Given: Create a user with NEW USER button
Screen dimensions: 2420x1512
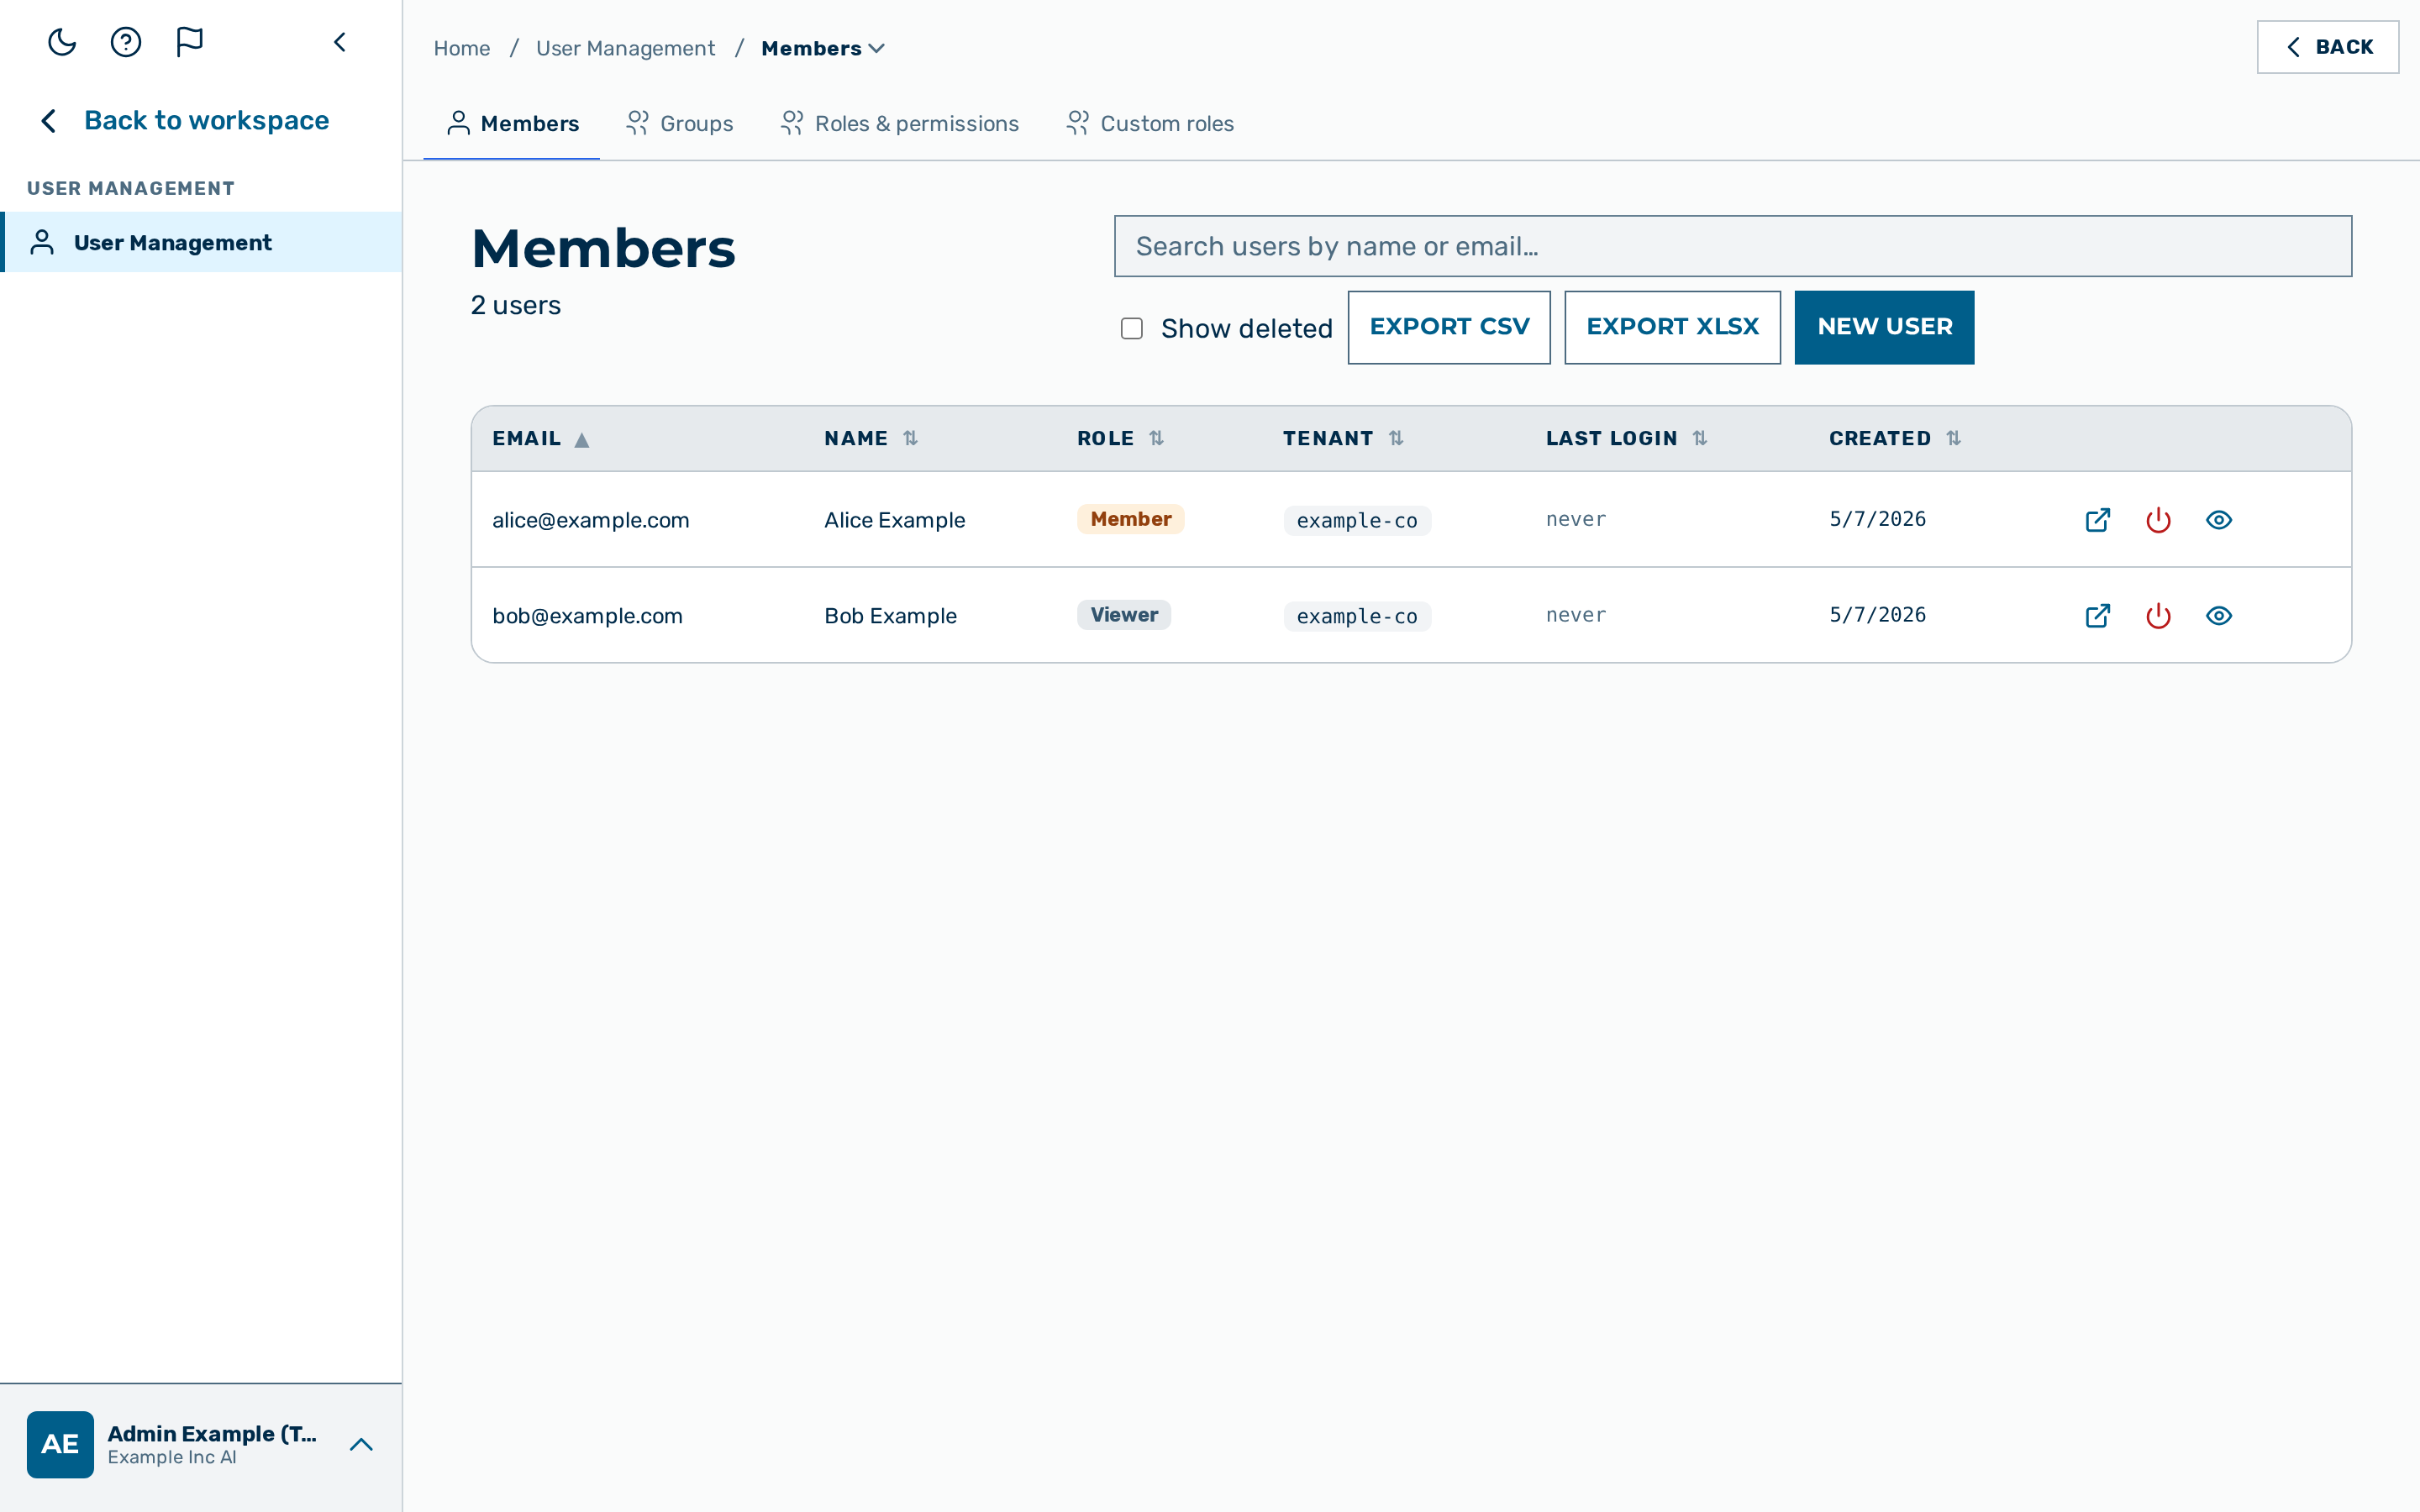Looking at the screenshot, I should point(1884,327).
